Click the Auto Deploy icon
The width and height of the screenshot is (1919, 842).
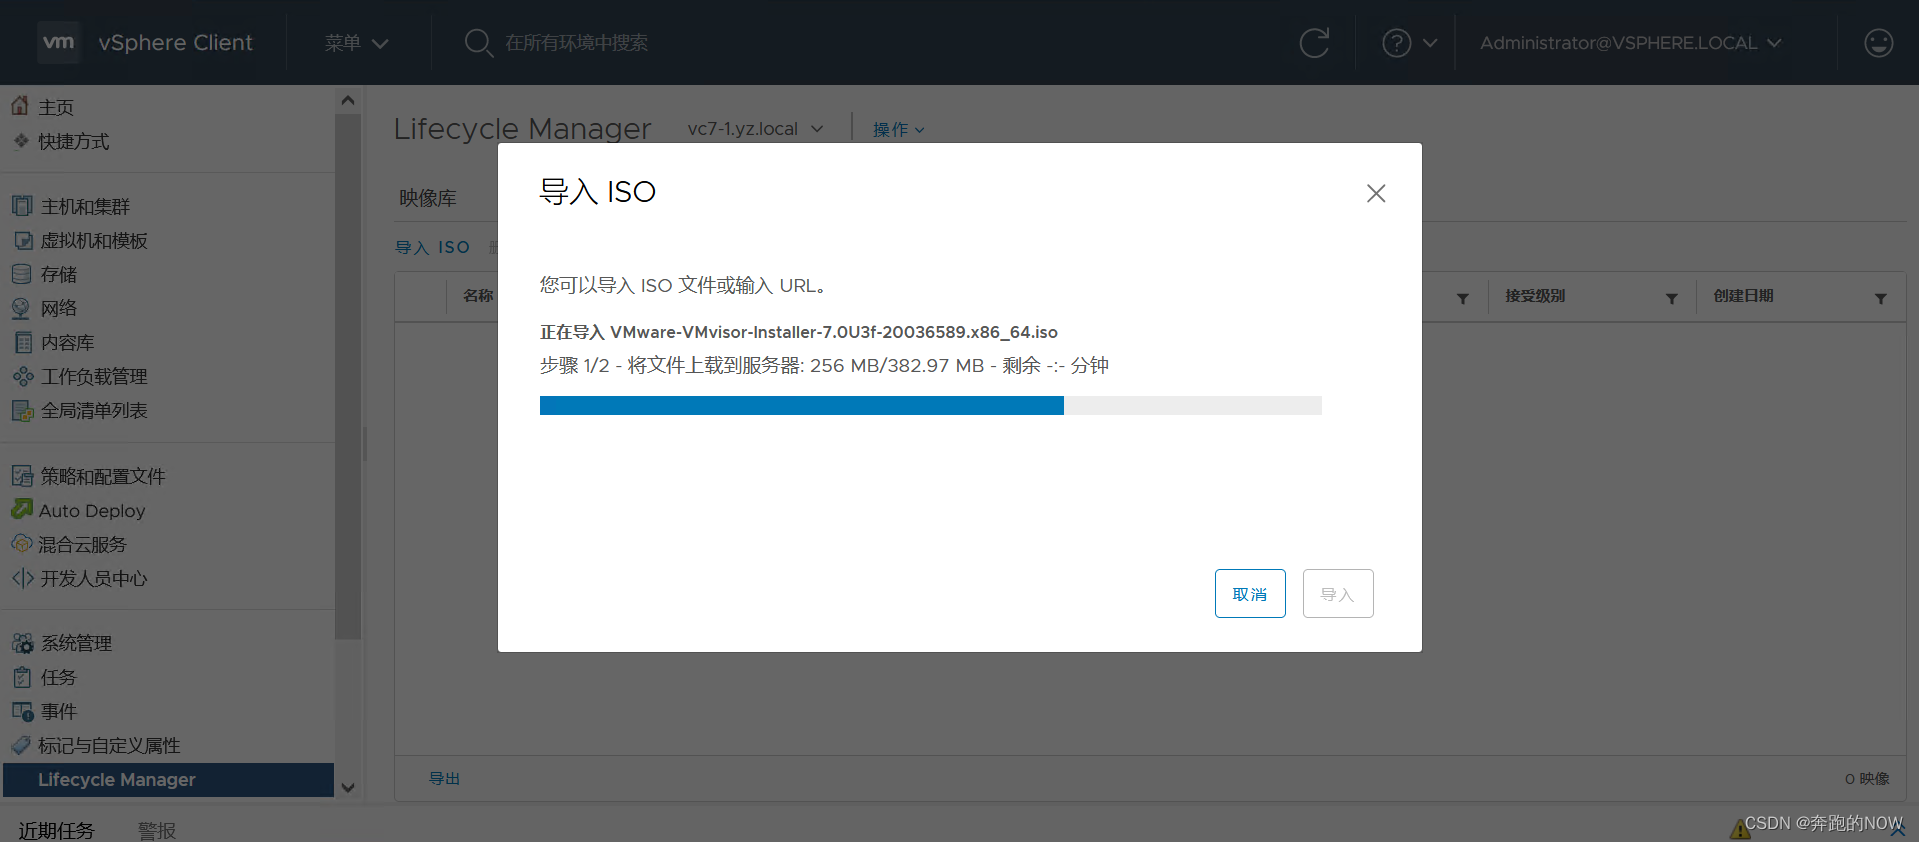point(22,509)
